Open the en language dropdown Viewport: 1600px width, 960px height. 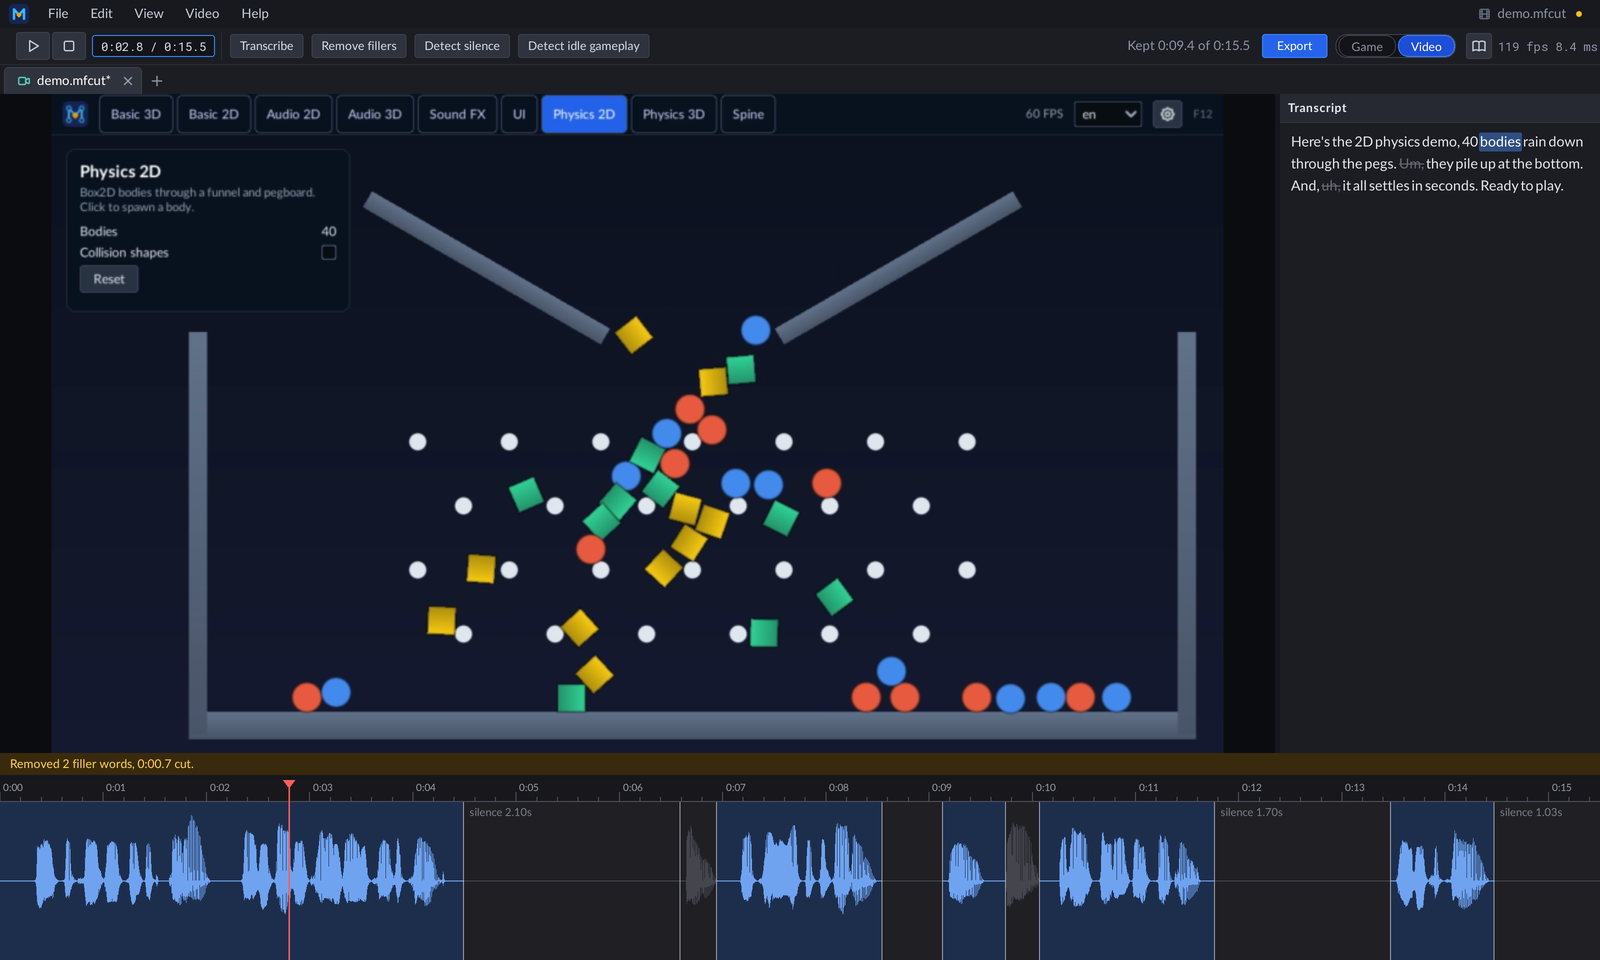point(1108,114)
